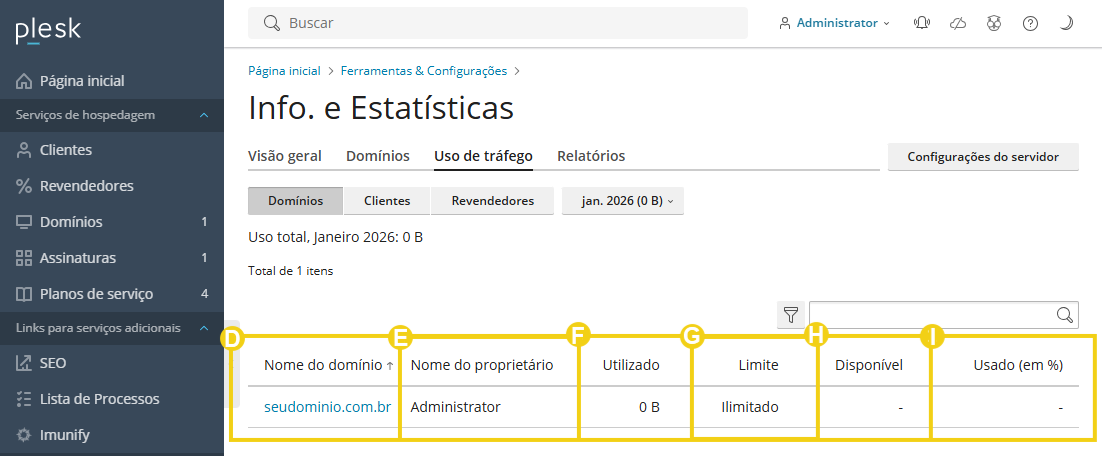Click the Nome do proprietário column header
Image resolution: width=1102 pixels, height=456 pixels.
[482, 365]
